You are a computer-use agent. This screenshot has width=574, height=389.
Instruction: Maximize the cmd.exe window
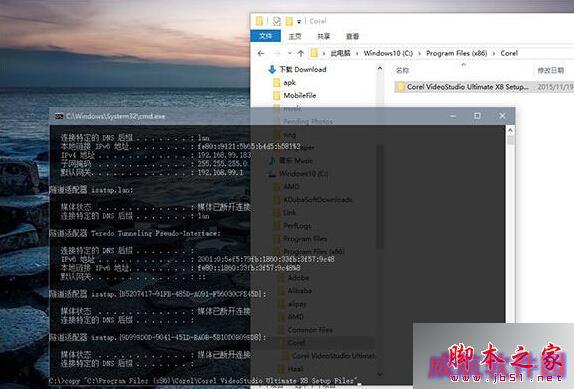477,116
